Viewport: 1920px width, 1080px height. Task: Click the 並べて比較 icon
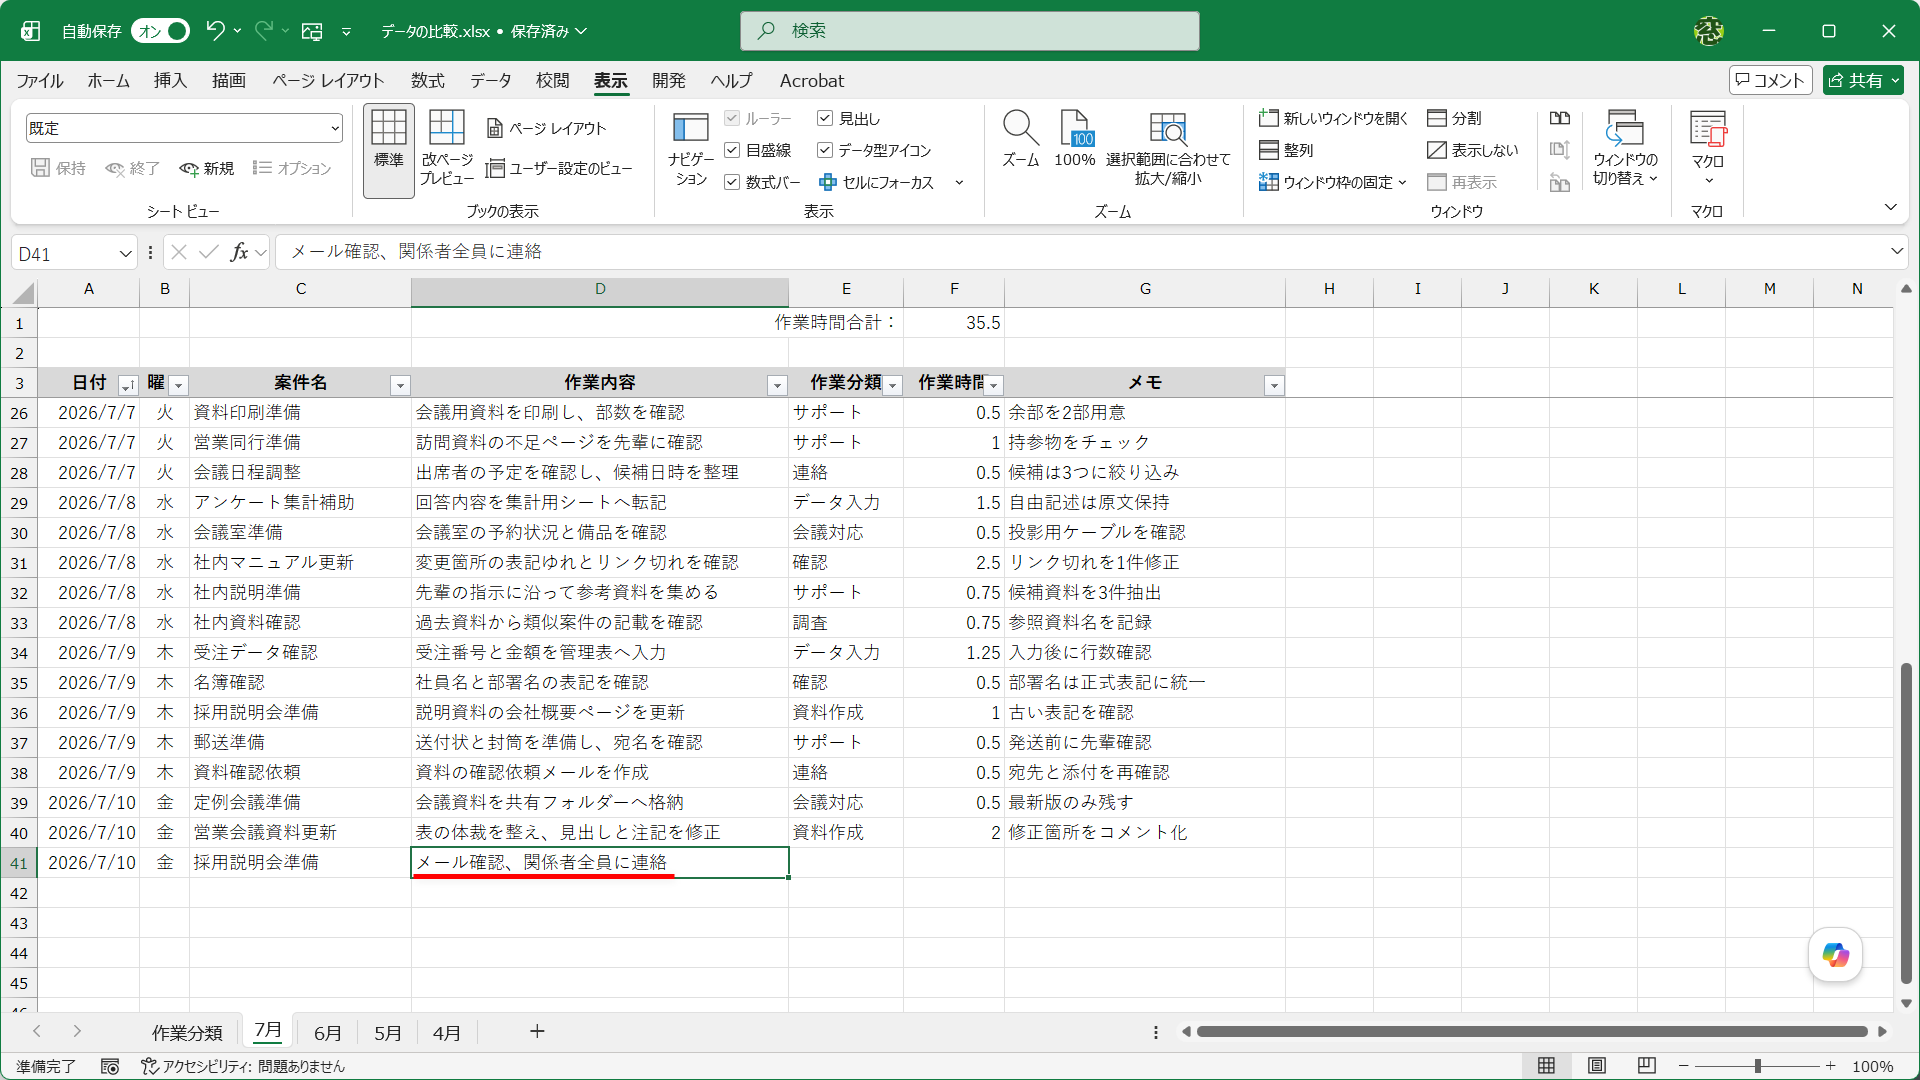(1560, 118)
